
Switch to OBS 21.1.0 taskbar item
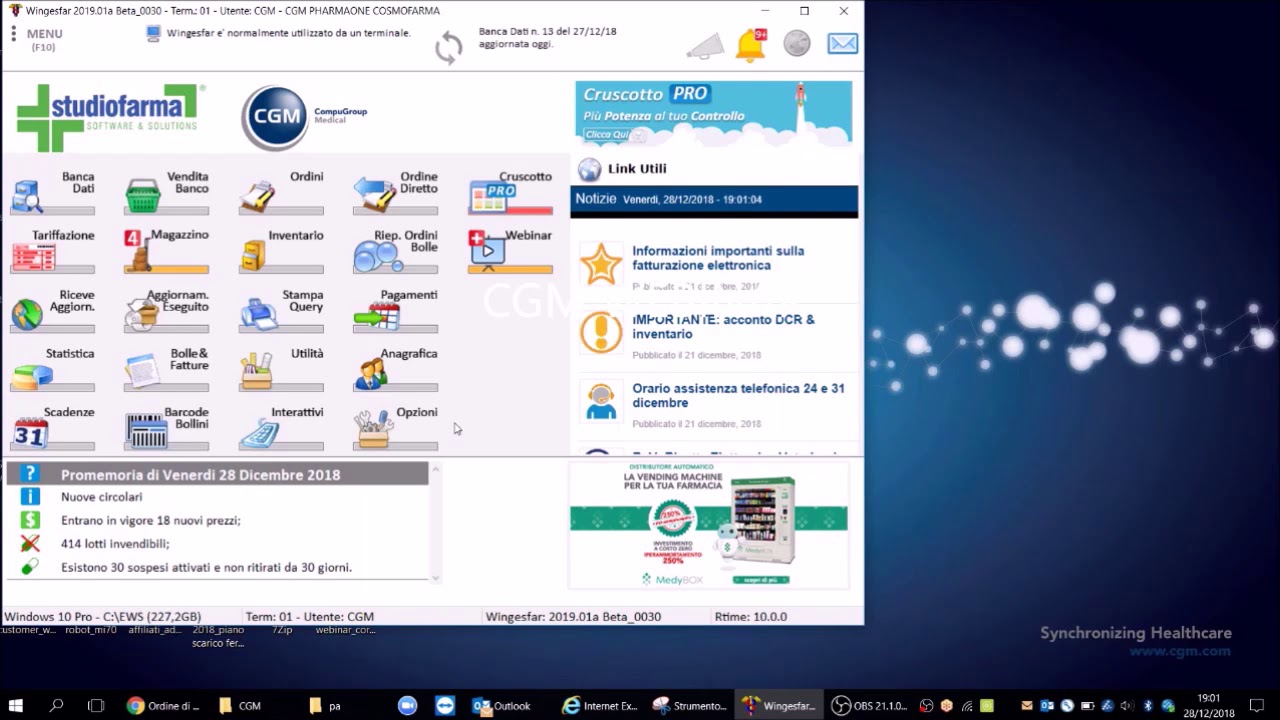870,705
